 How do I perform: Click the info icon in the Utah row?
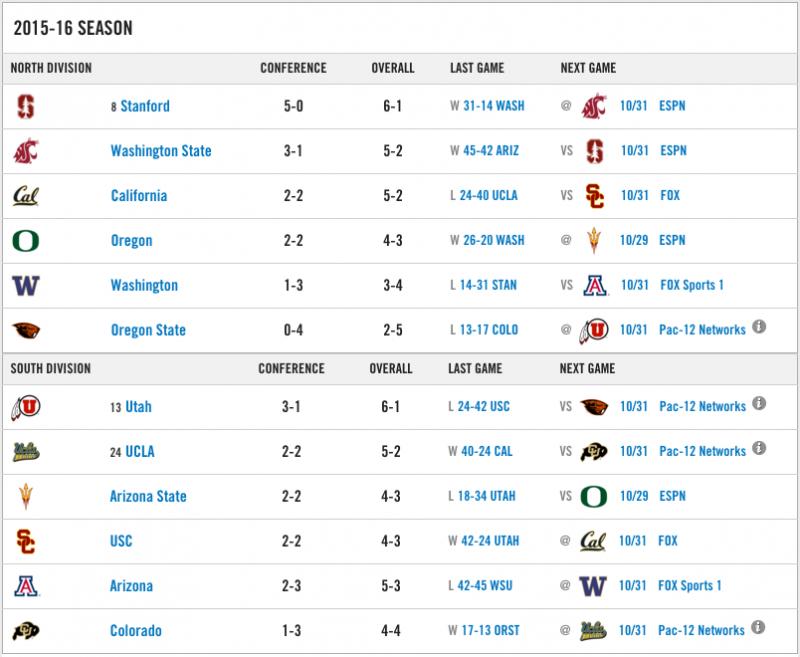[x=759, y=403]
